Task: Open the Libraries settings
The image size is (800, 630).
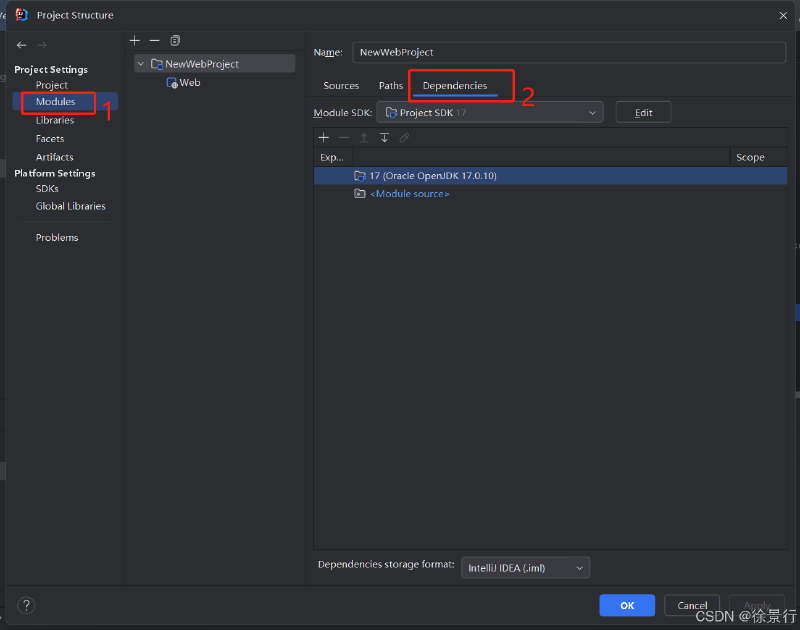Action: tap(55, 120)
